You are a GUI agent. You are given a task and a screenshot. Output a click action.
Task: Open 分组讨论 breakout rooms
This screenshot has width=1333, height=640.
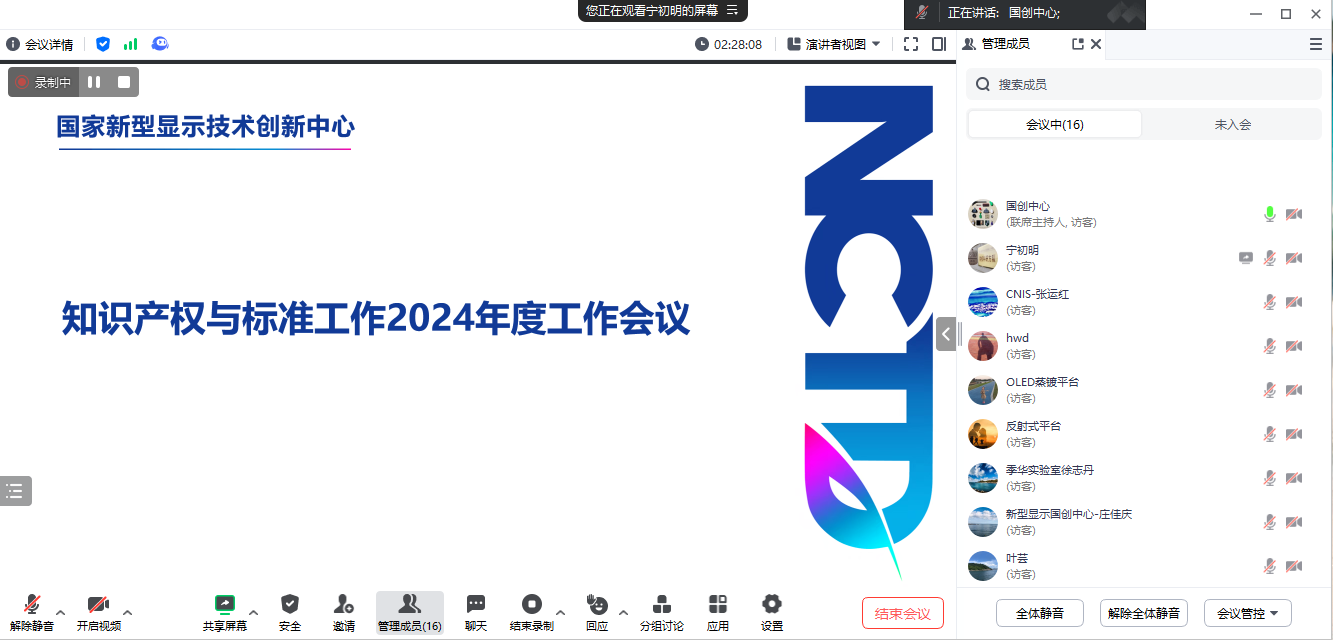(x=662, y=612)
